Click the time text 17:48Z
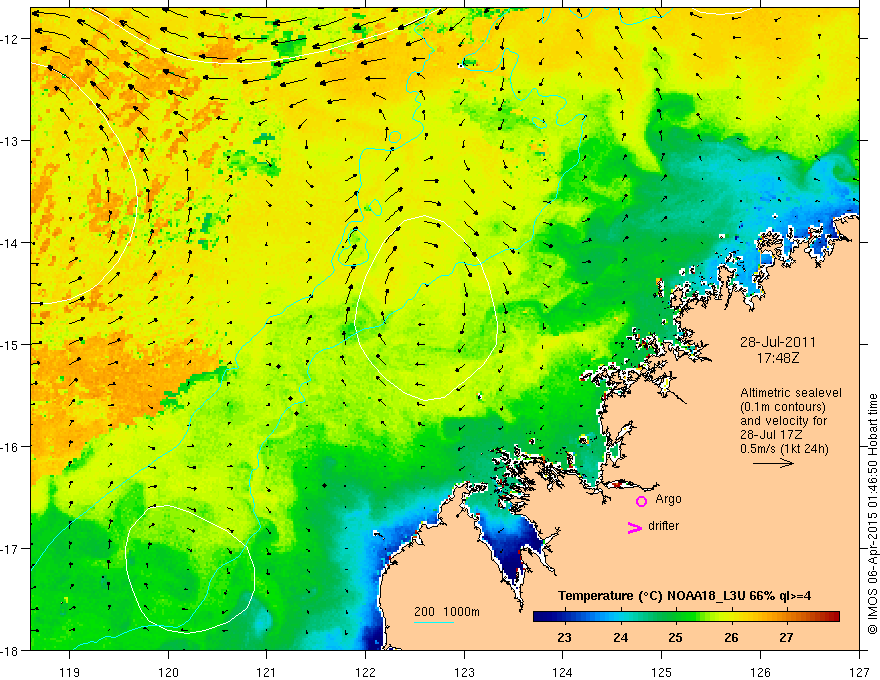The image size is (880, 680). [777, 357]
